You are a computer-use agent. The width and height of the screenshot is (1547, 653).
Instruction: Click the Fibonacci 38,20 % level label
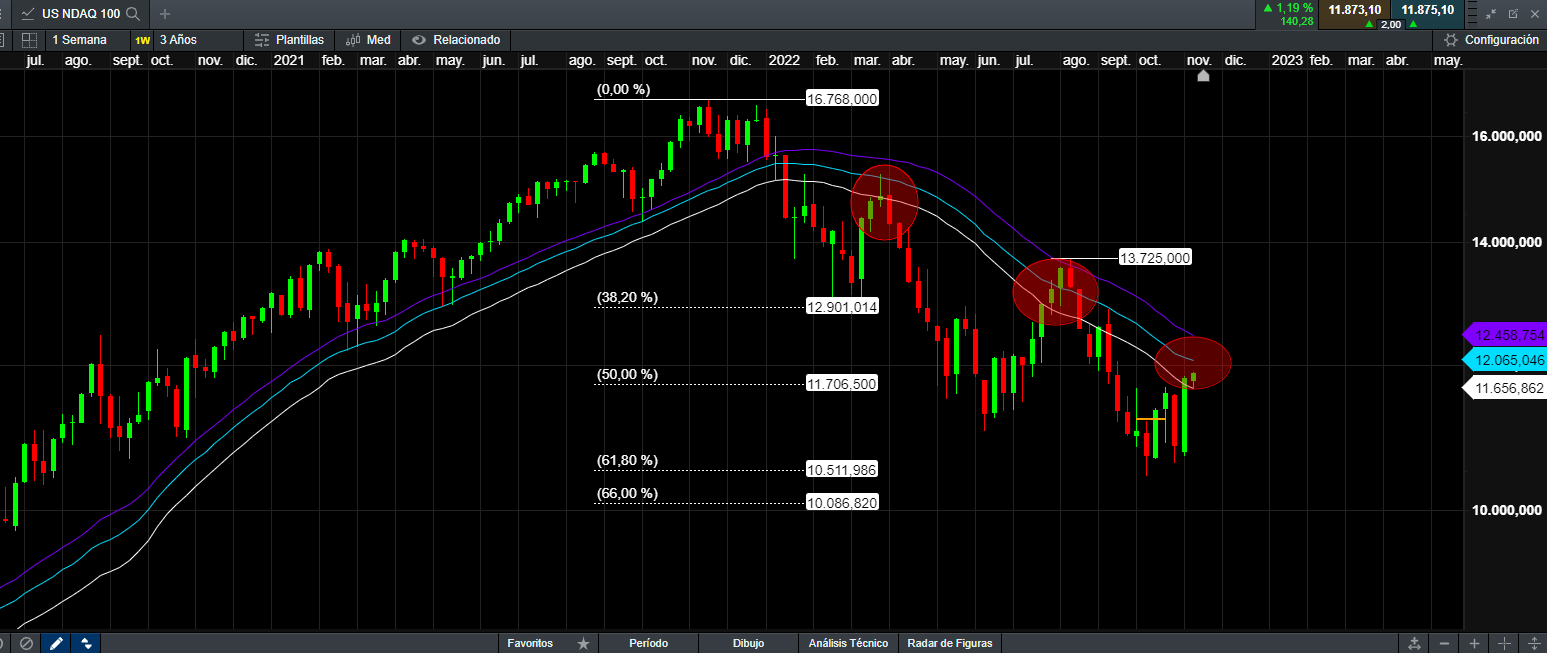click(628, 297)
